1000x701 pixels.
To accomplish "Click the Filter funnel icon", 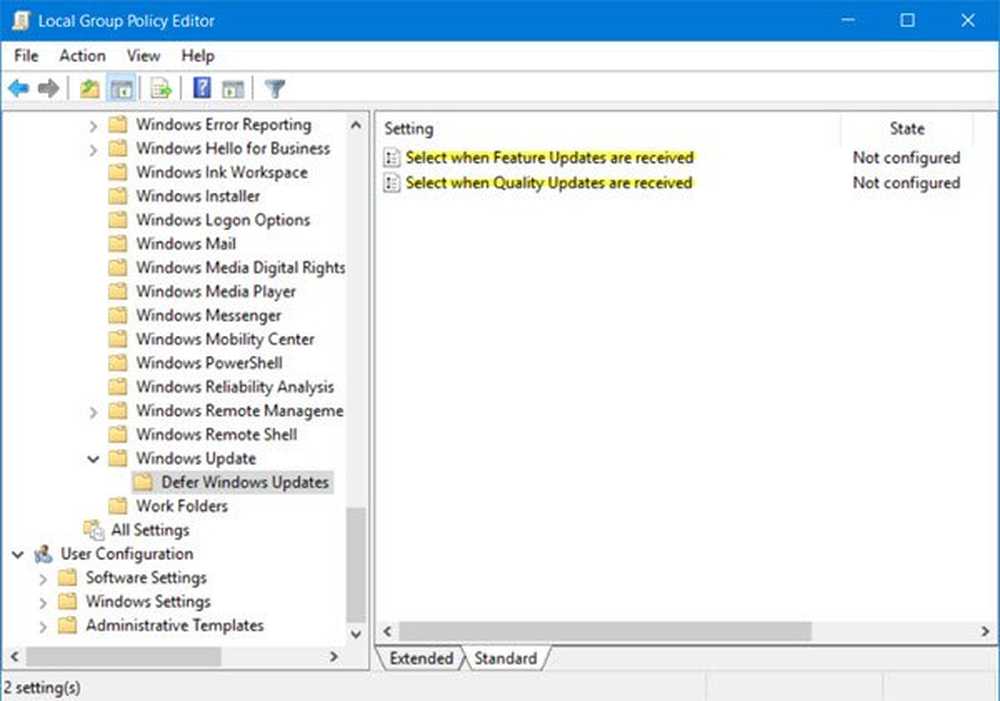I will pos(275,89).
